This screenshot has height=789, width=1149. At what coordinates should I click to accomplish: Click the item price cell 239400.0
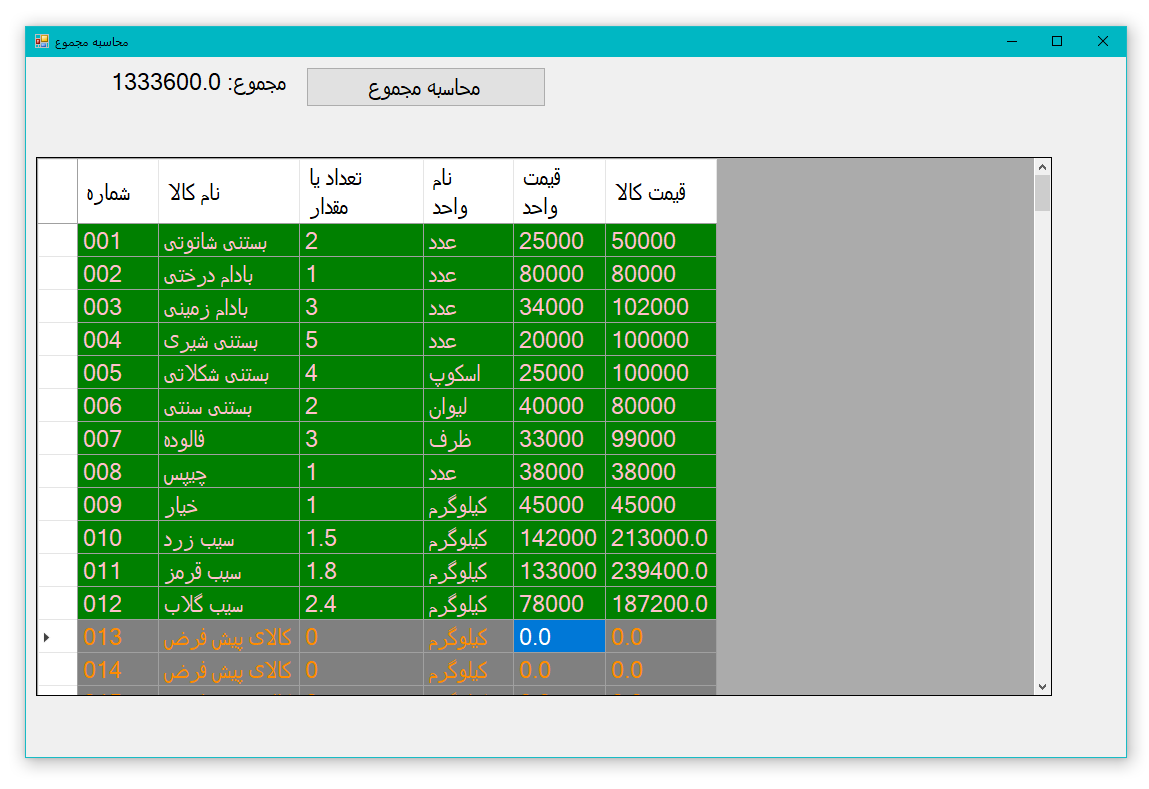(x=660, y=571)
